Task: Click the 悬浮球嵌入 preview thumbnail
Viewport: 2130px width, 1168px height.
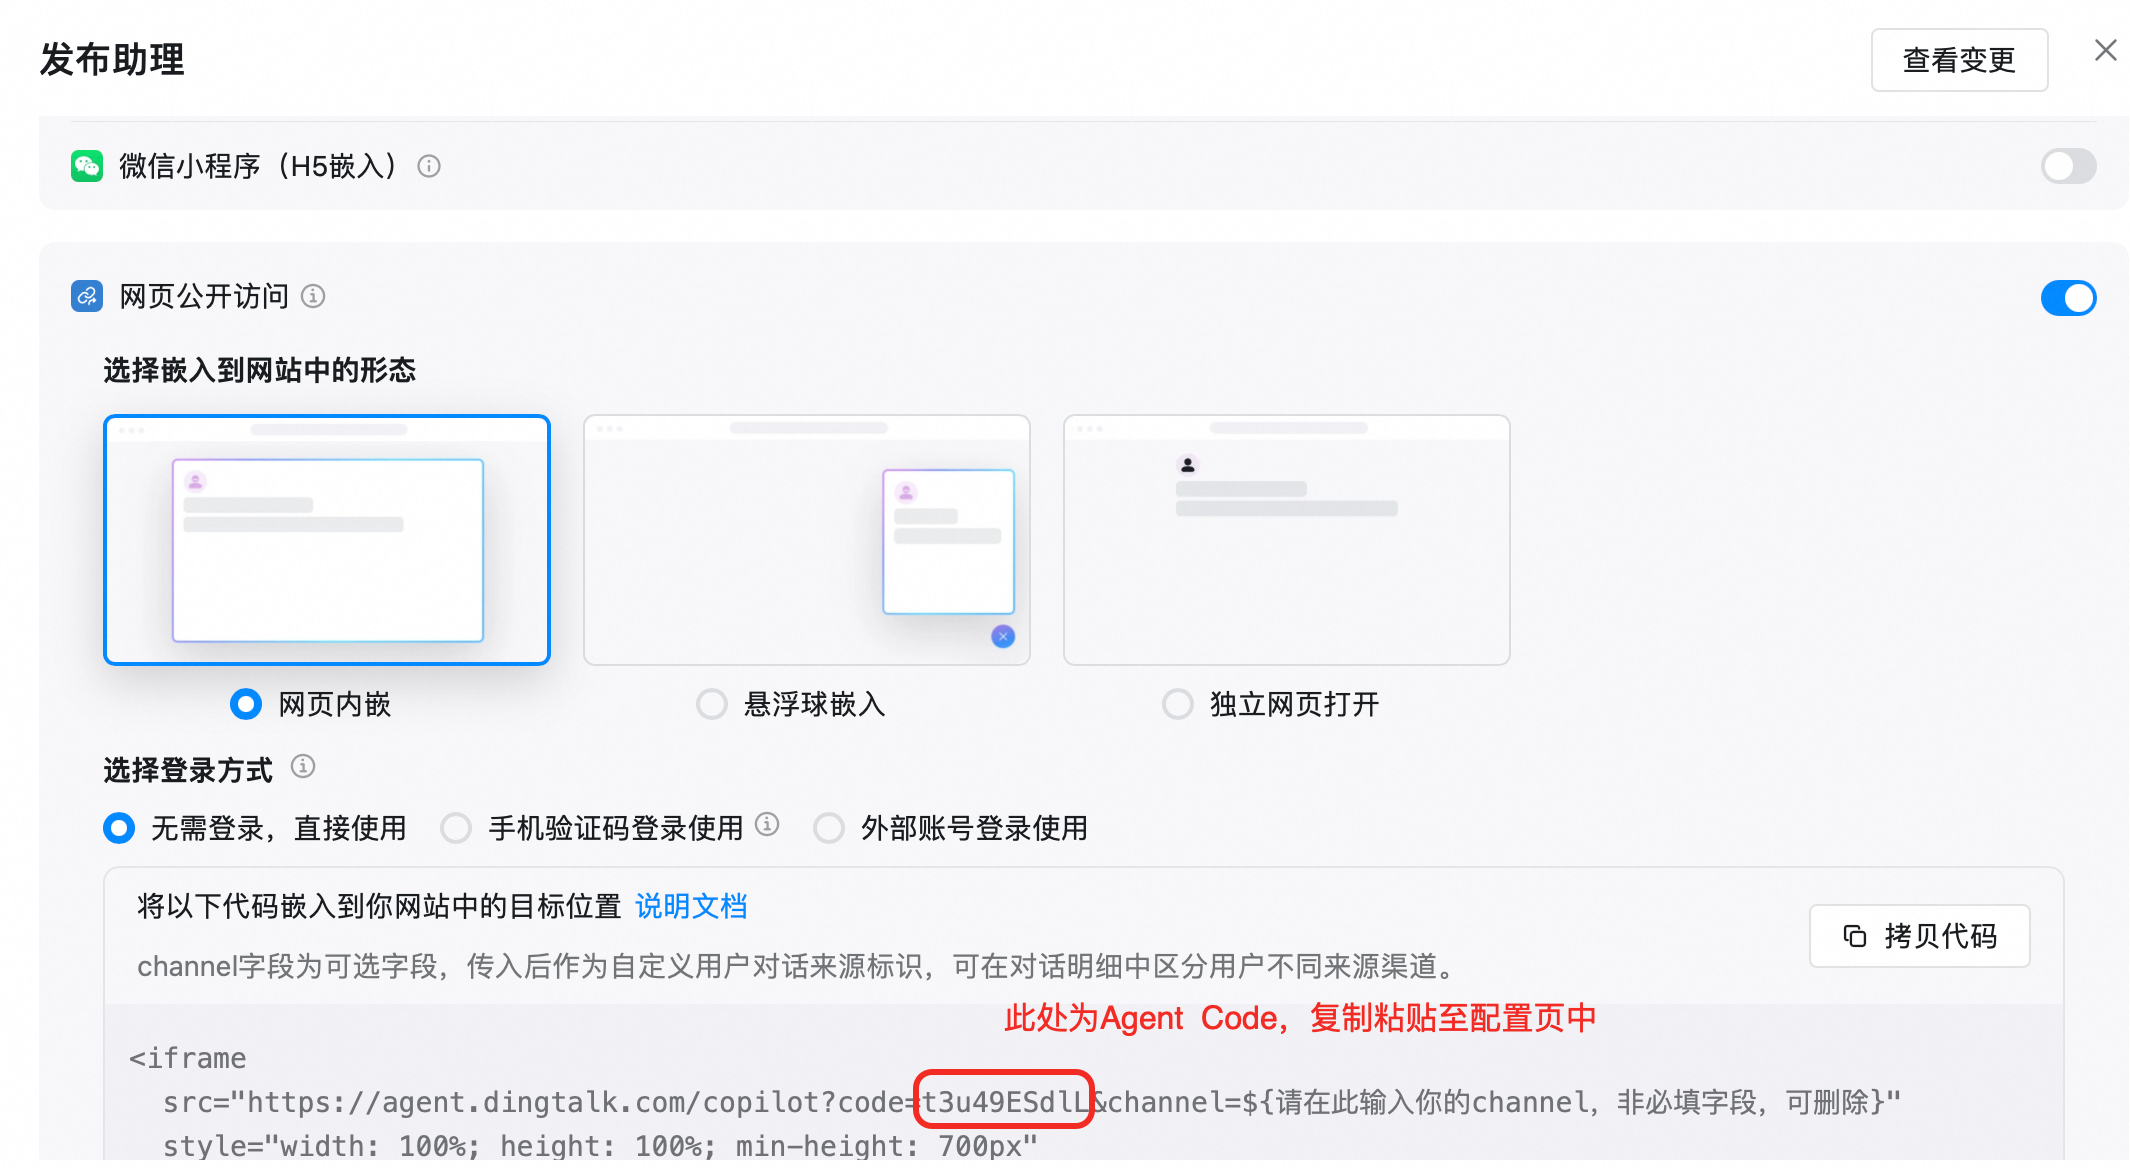Action: 807,540
